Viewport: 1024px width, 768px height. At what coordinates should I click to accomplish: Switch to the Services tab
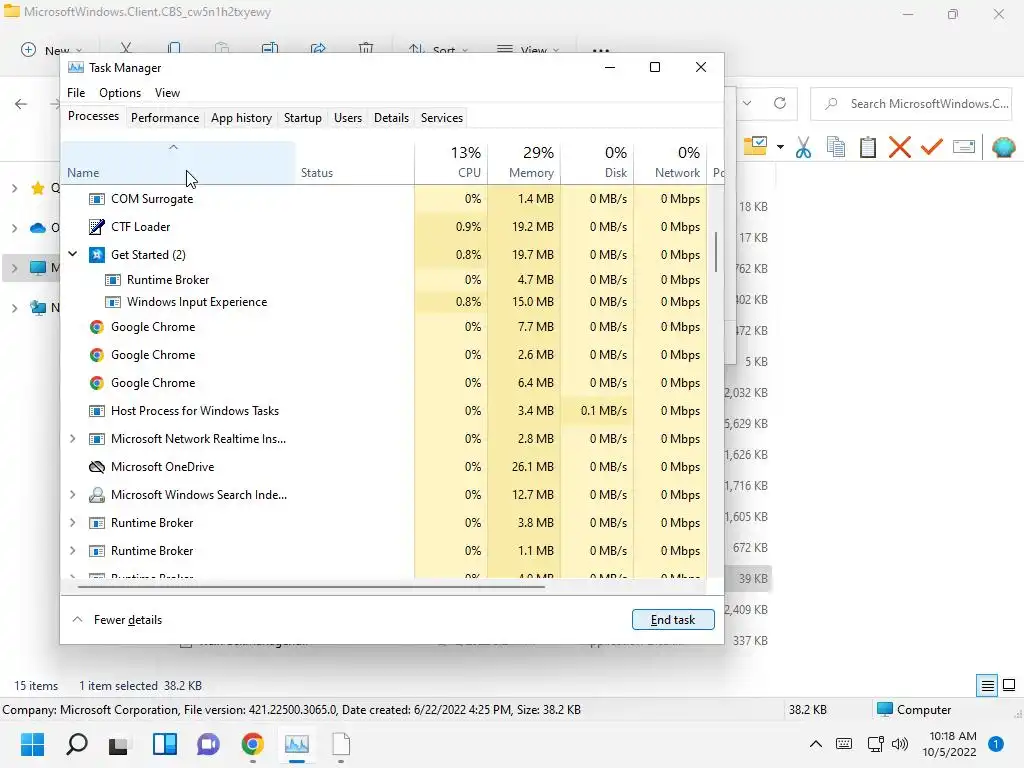pyautogui.click(x=441, y=118)
